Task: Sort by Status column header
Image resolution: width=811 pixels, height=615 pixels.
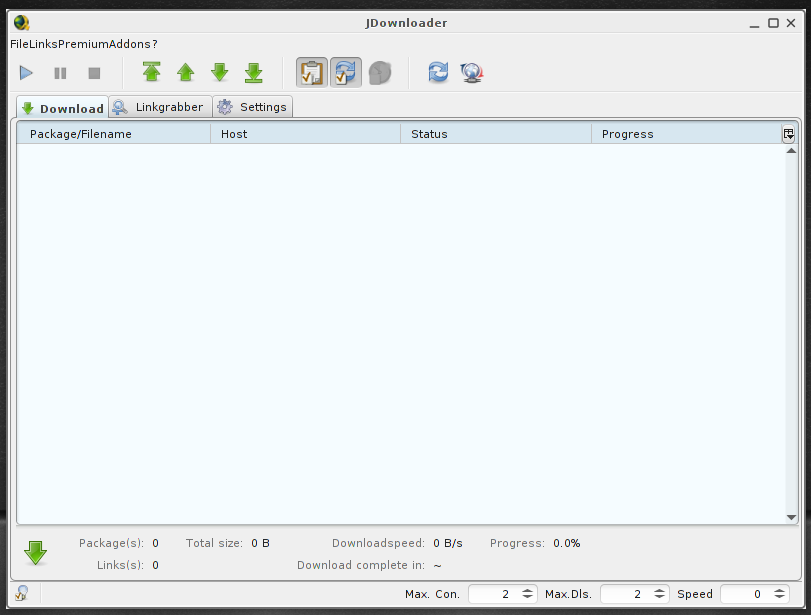Action: [495, 134]
